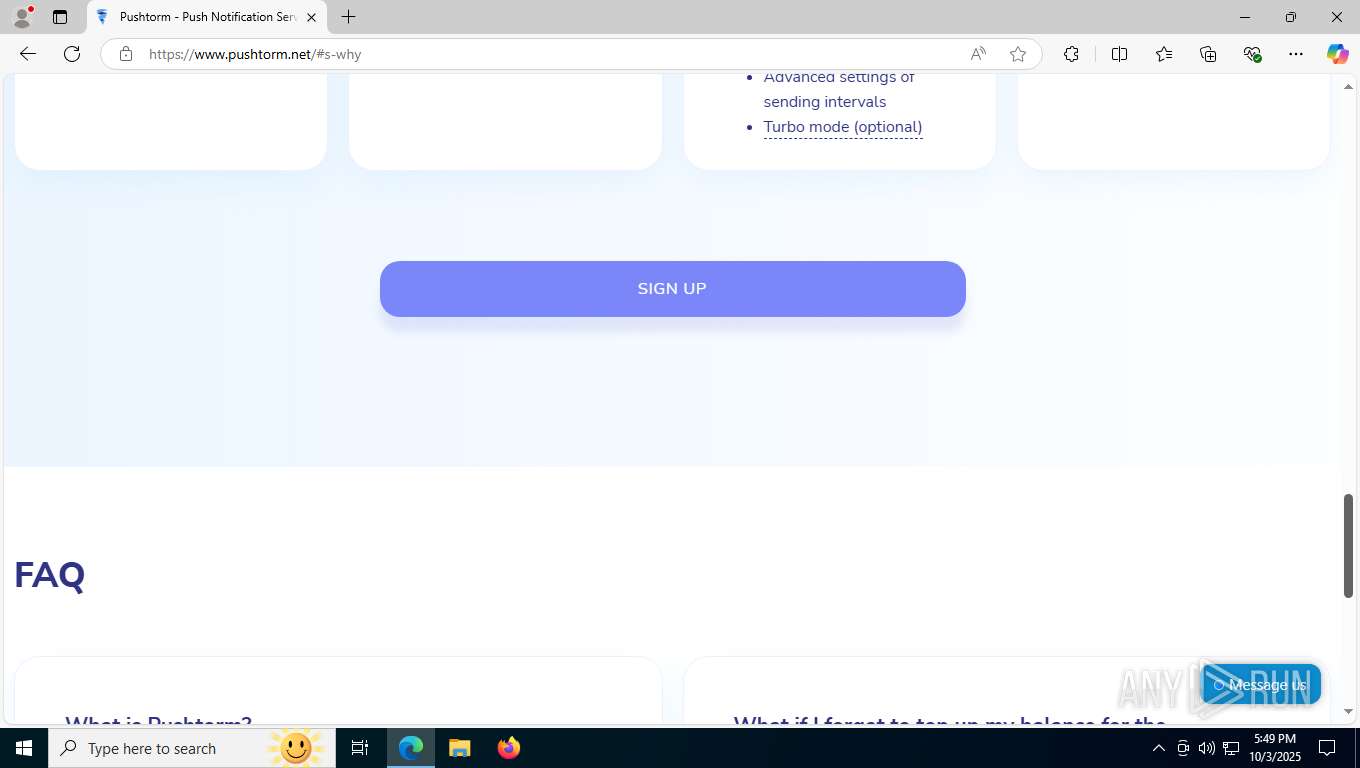
Task: Open the tab actions menu icon
Action: (60, 17)
